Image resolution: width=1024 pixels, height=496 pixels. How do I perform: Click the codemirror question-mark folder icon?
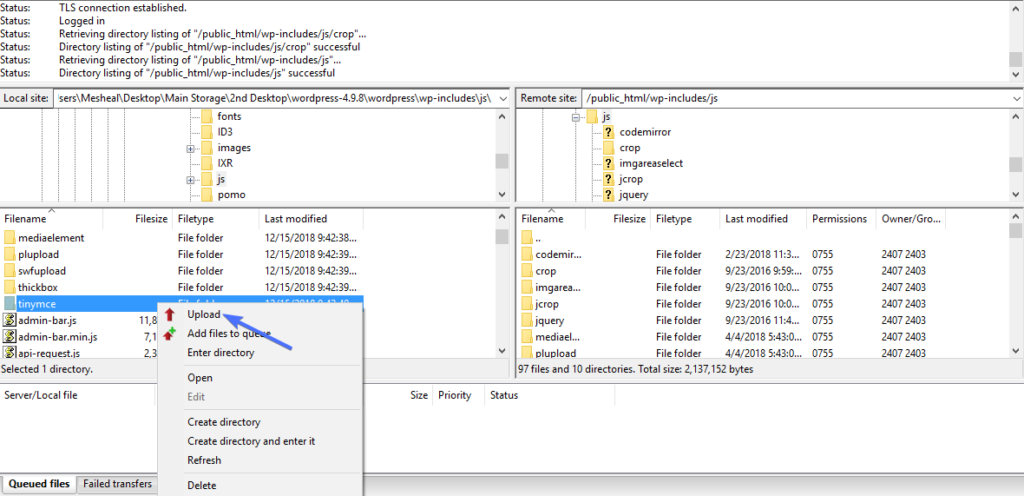[x=606, y=132]
